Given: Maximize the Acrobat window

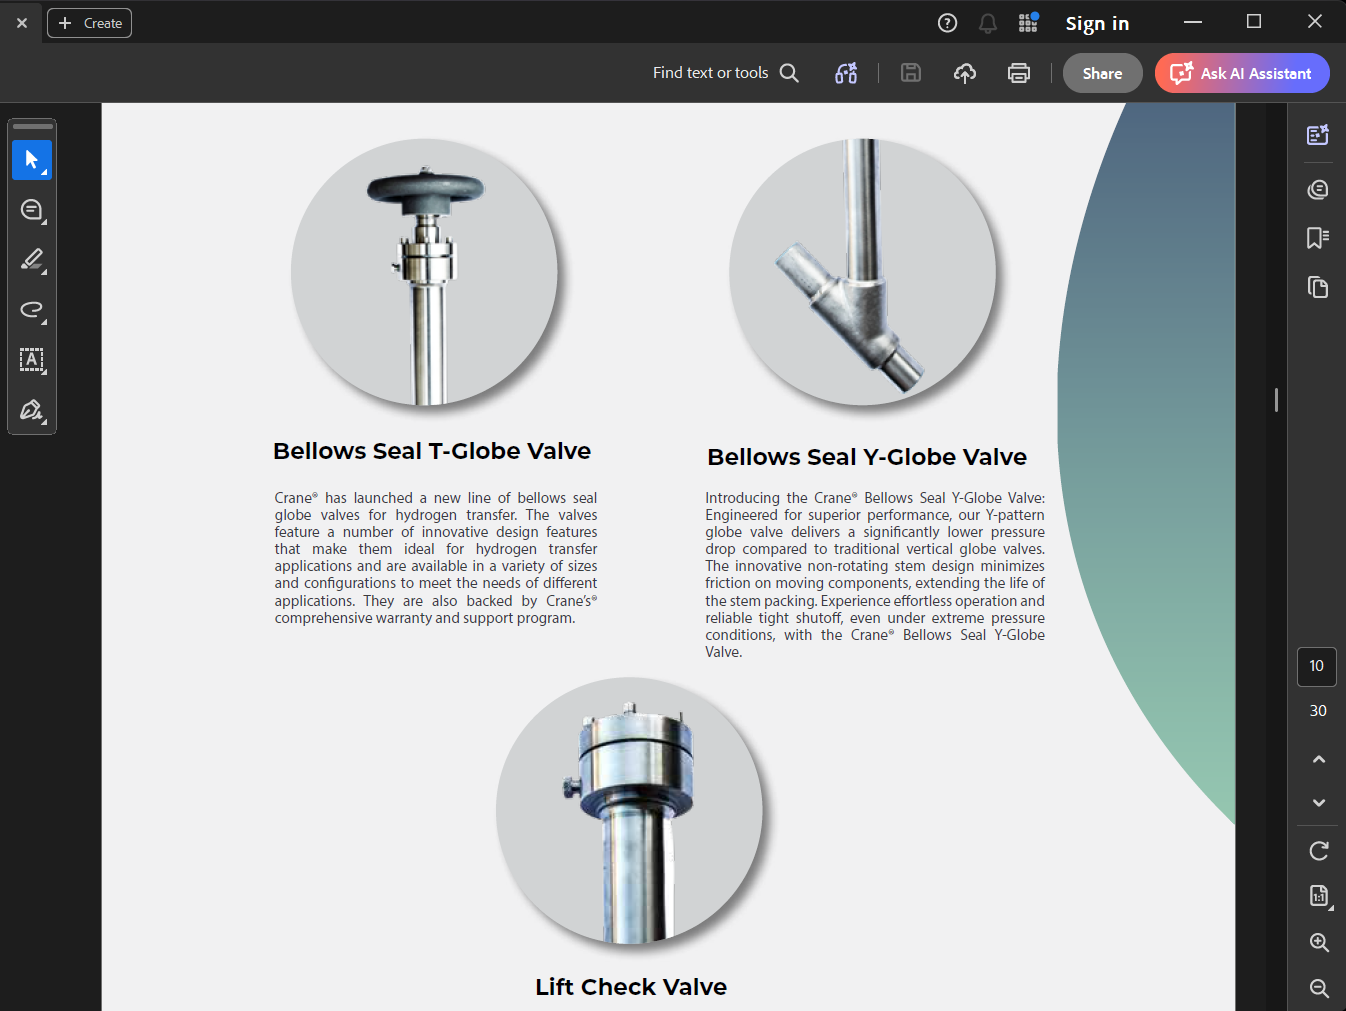Looking at the screenshot, I should point(1254,22).
